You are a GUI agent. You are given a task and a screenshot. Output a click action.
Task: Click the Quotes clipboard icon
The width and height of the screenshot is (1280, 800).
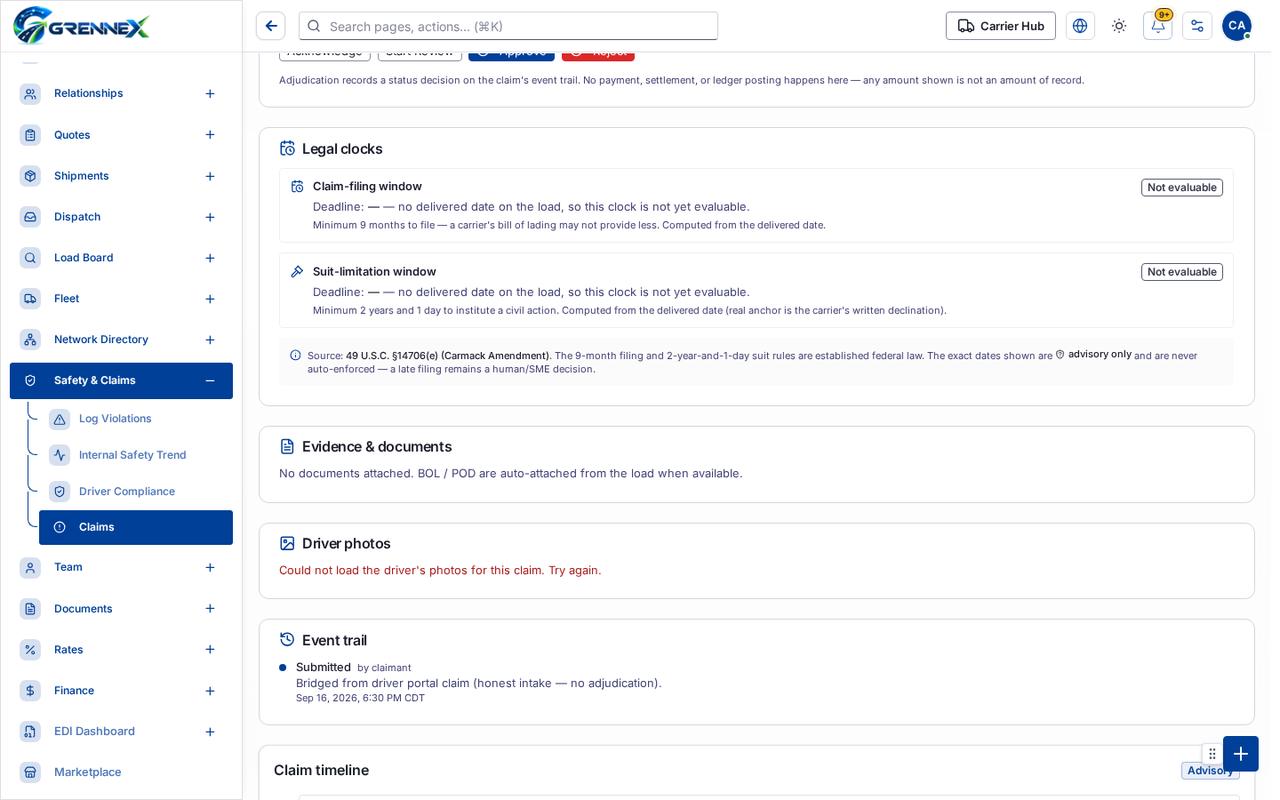pyautogui.click(x=31, y=135)
